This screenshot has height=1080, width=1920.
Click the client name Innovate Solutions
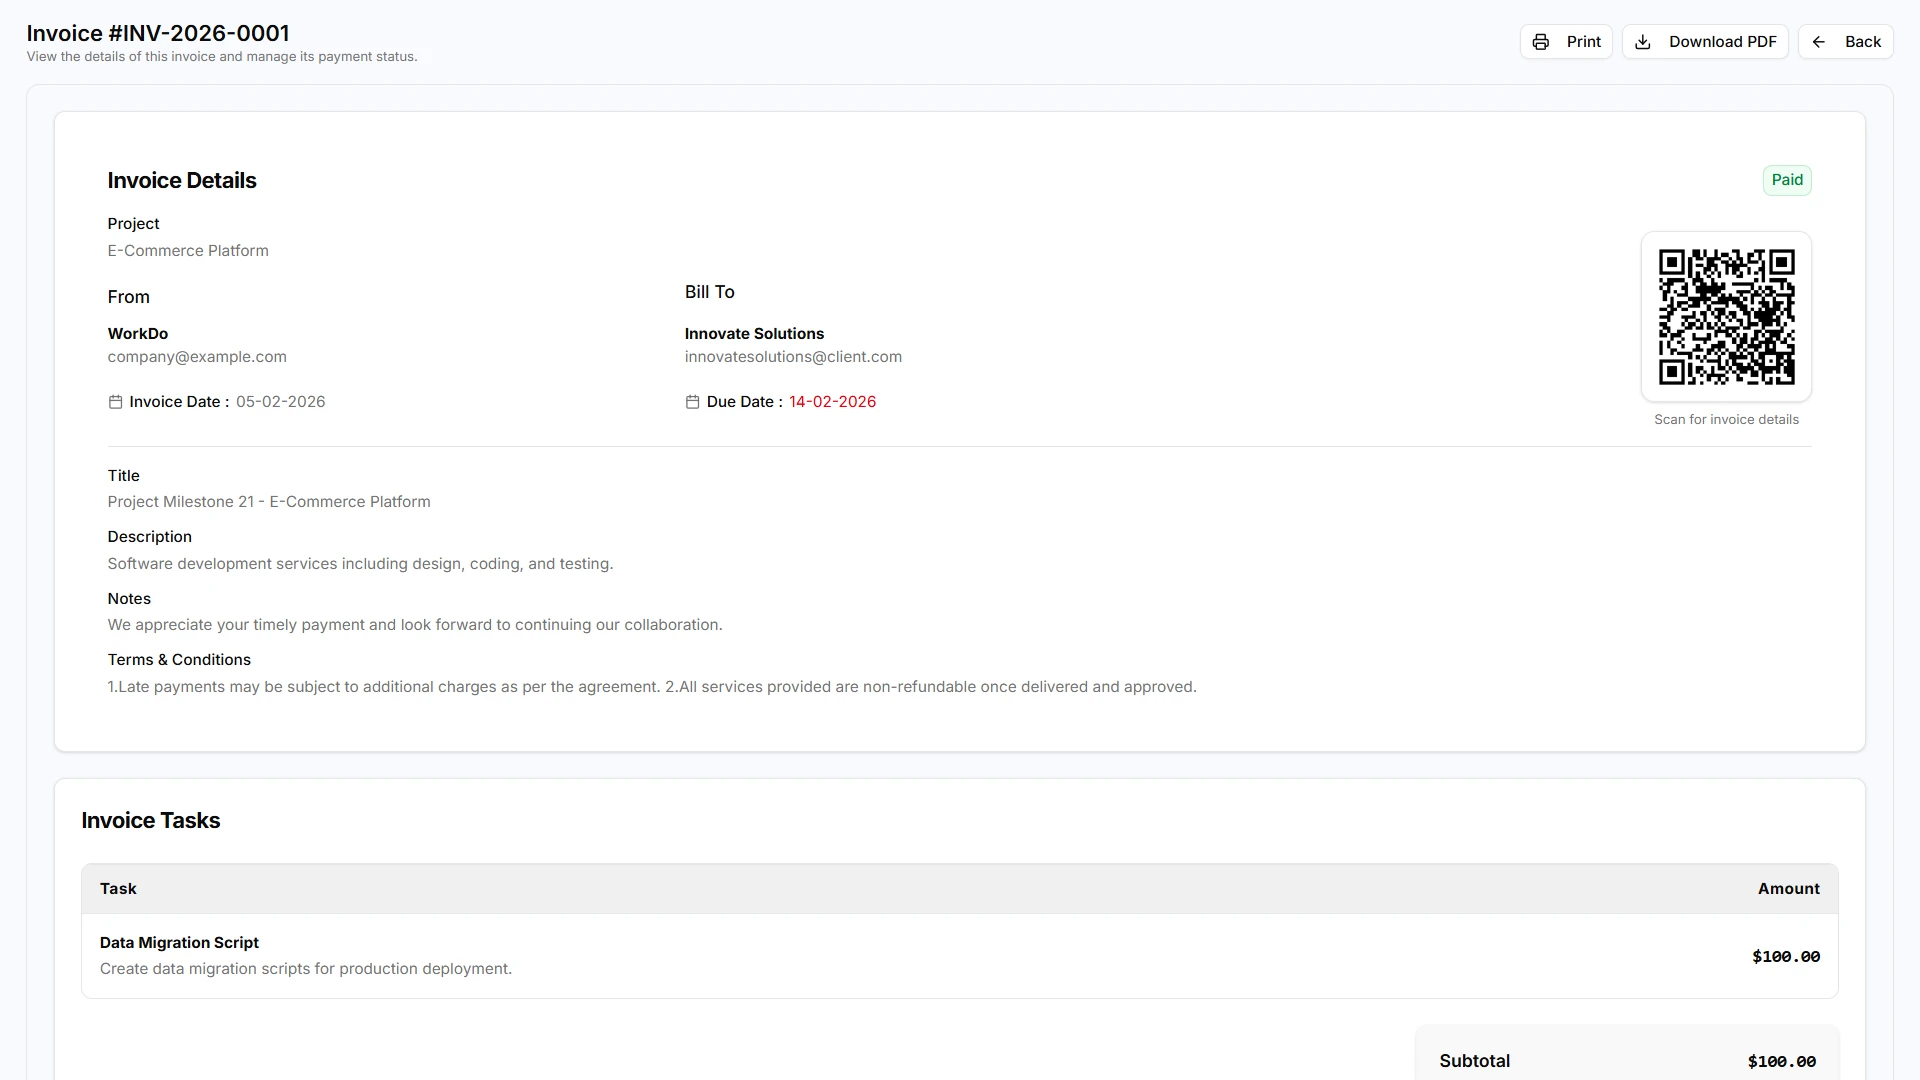(x=754, y=334)
